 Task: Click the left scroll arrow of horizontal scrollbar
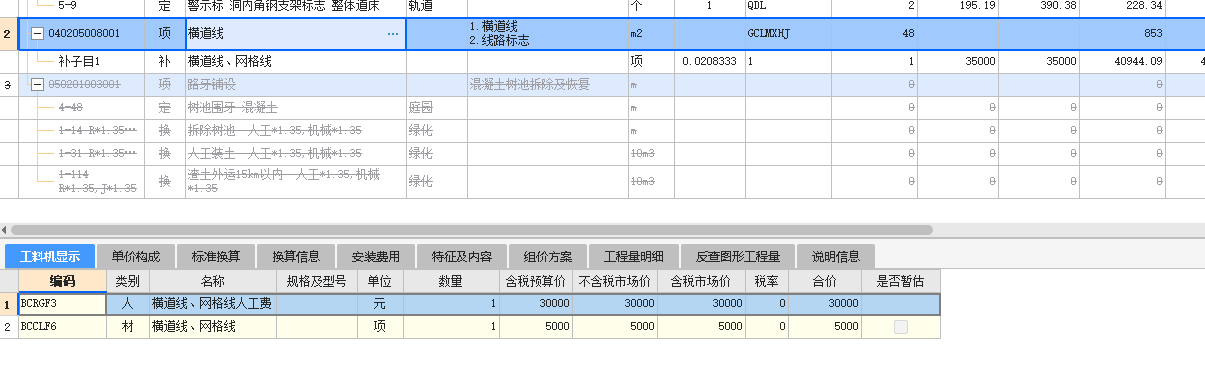click(x=5, y=231)
